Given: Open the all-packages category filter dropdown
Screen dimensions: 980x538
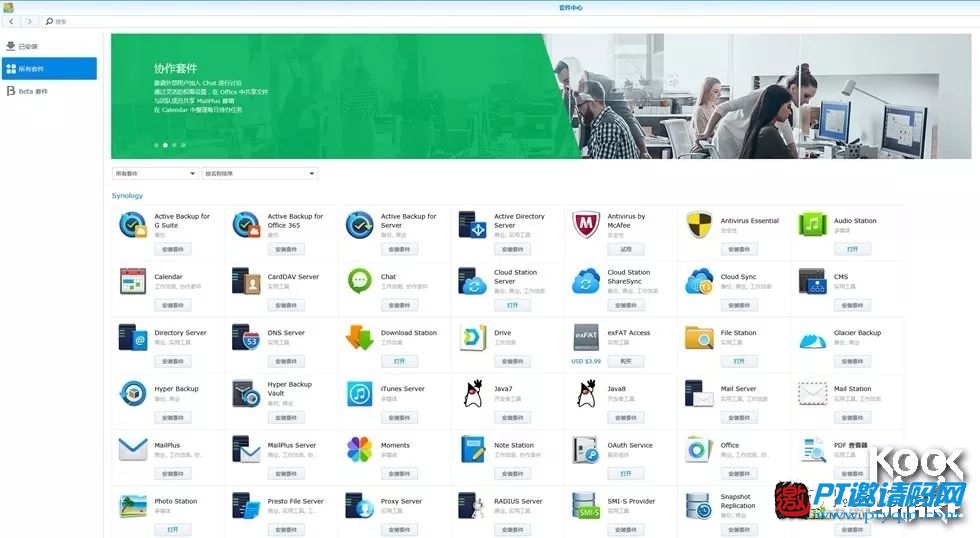Looking at the screenshot, I should [155, 173].
